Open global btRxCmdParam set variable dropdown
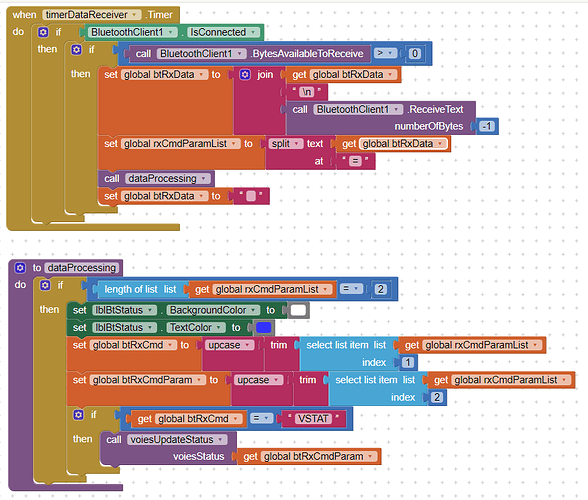This screenshot has height=500, width=588. tap(200, 380)
